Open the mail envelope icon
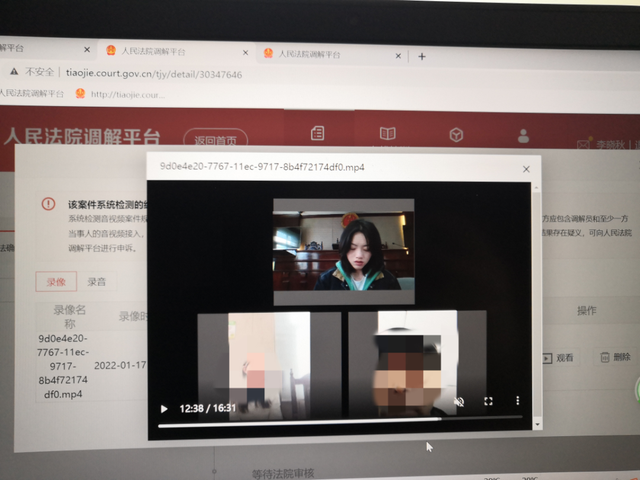Image resolution: width=640 pixels, height=480 pixels. pos(583,144)
